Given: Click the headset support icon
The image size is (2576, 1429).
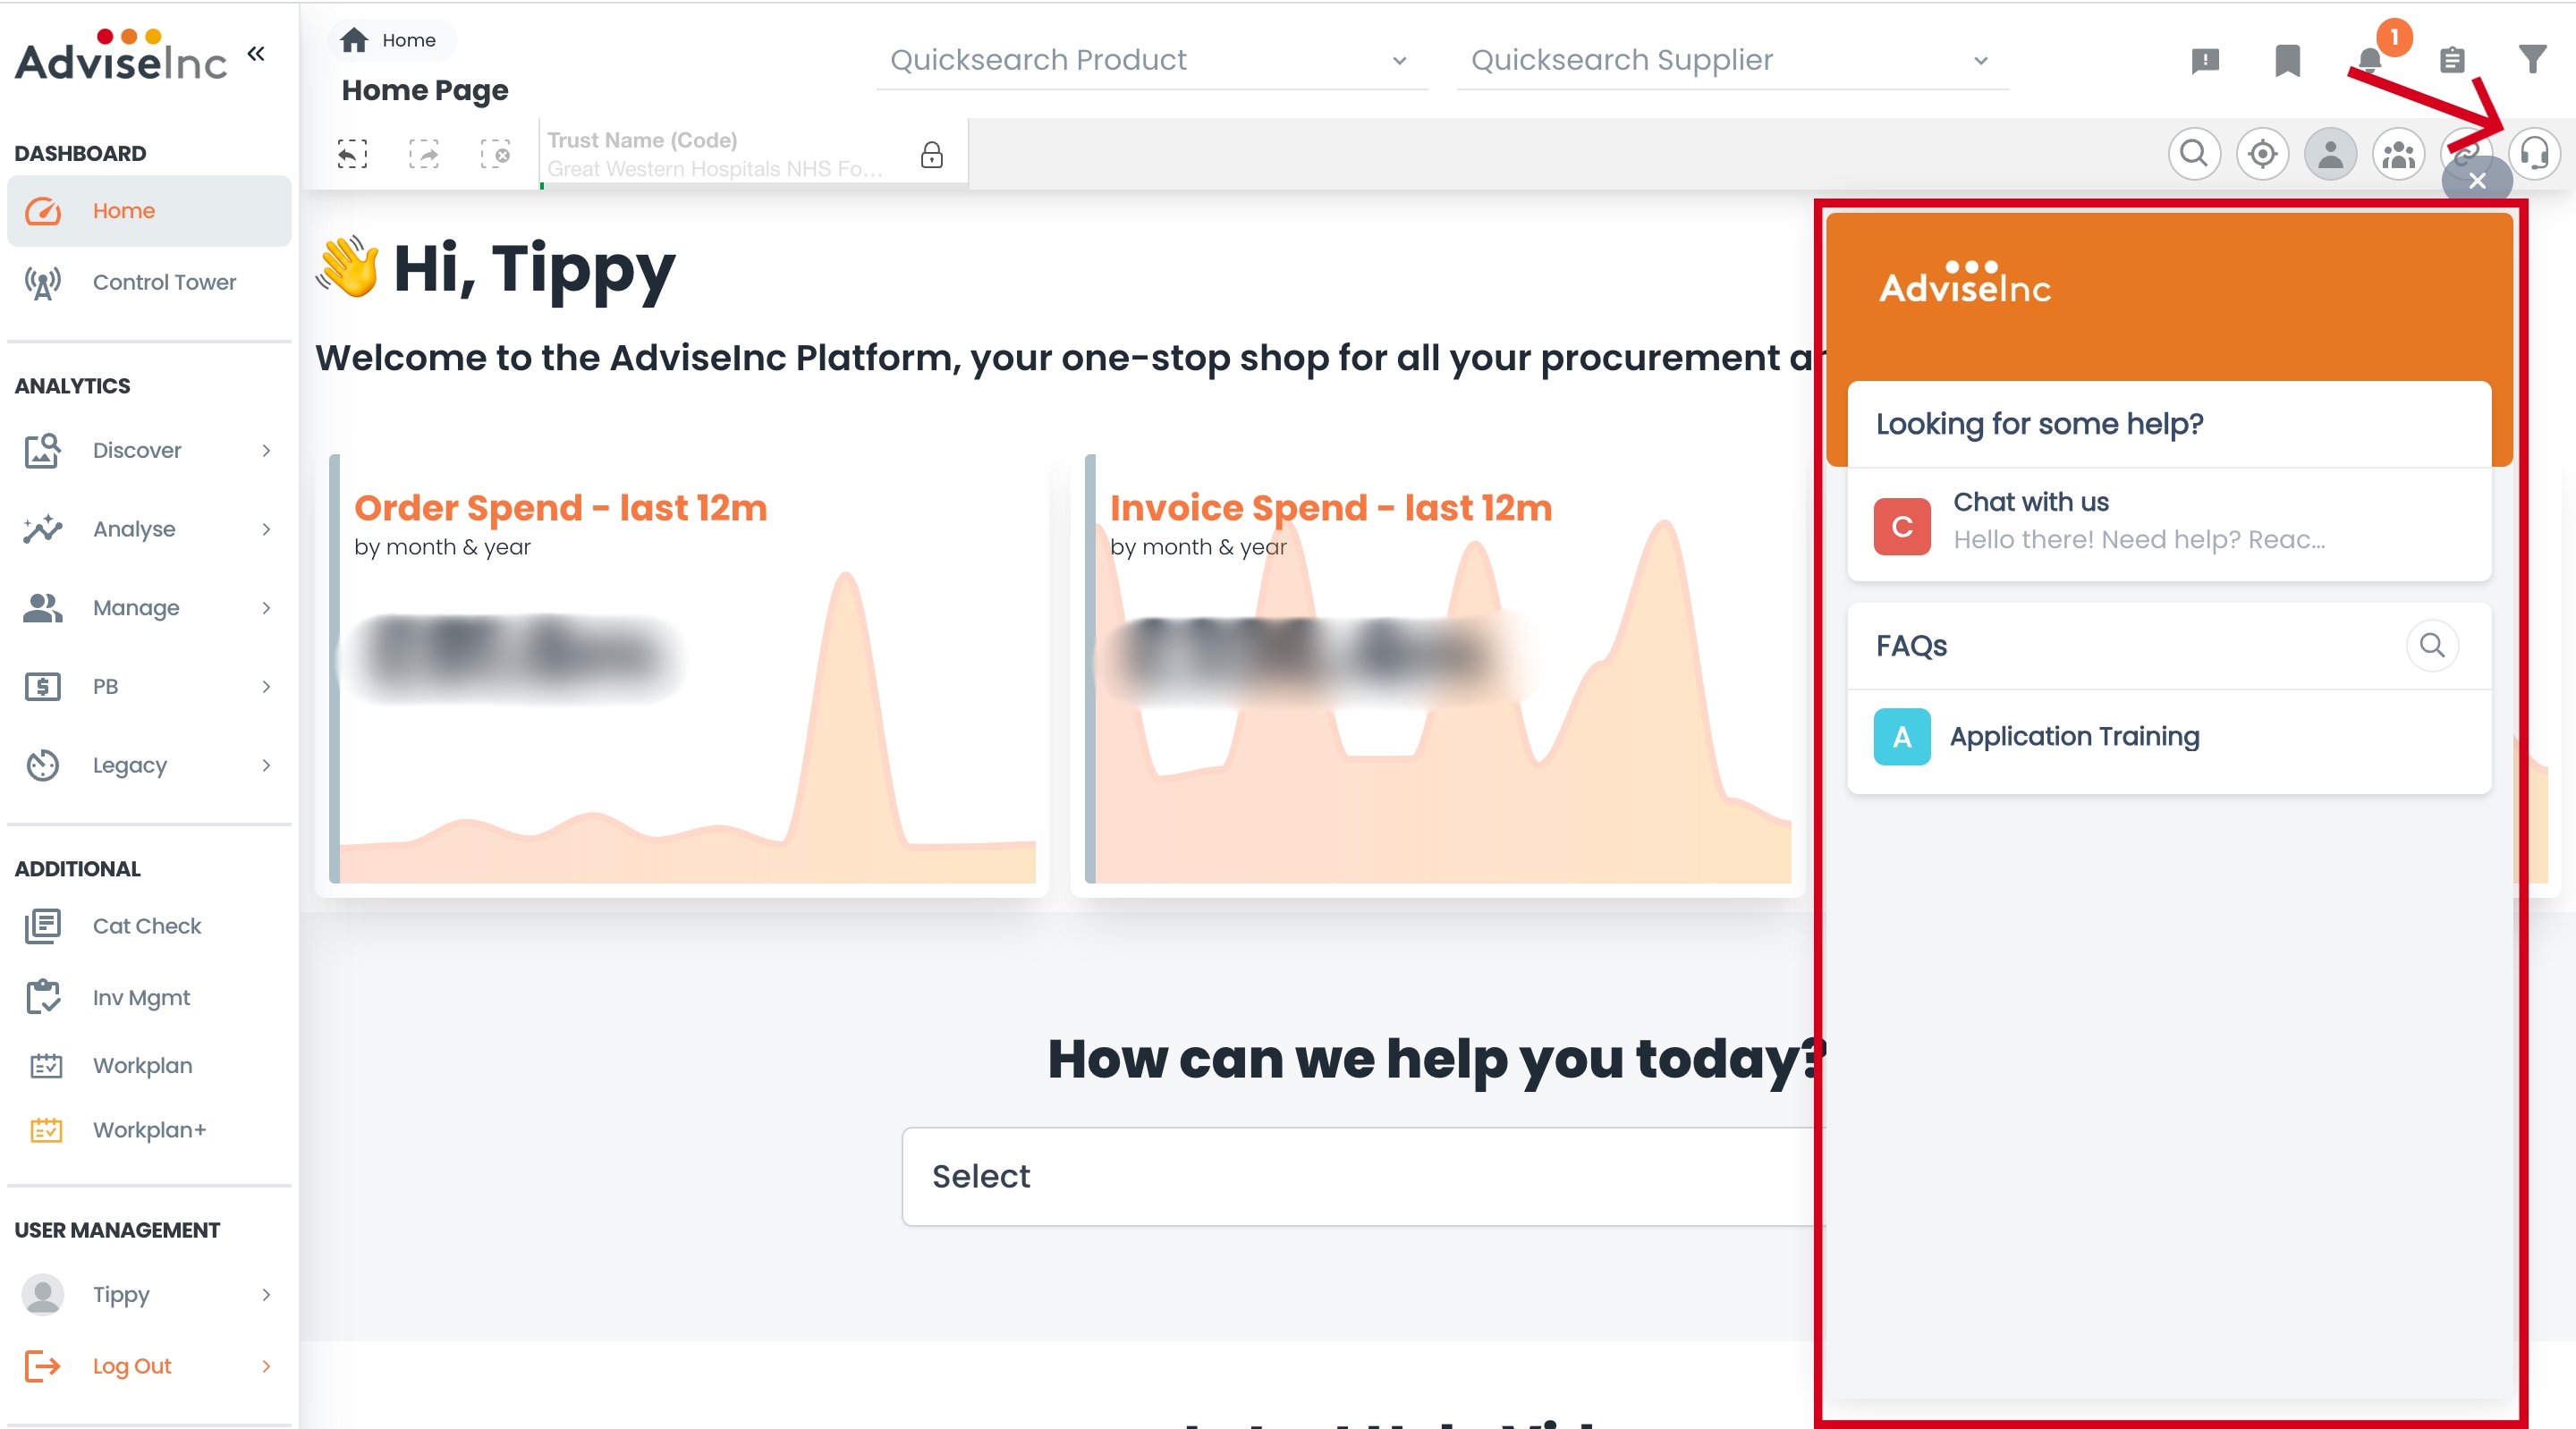Looking at the screenshot, I should [2533, 154].
